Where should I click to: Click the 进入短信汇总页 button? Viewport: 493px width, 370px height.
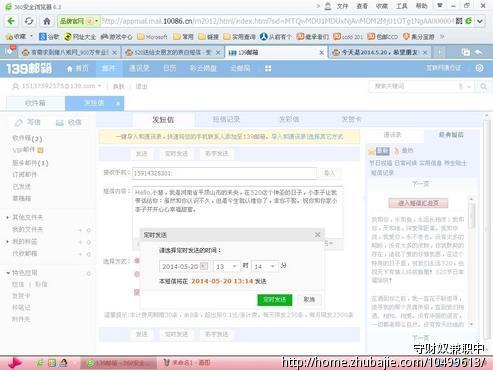click(418, 203)
